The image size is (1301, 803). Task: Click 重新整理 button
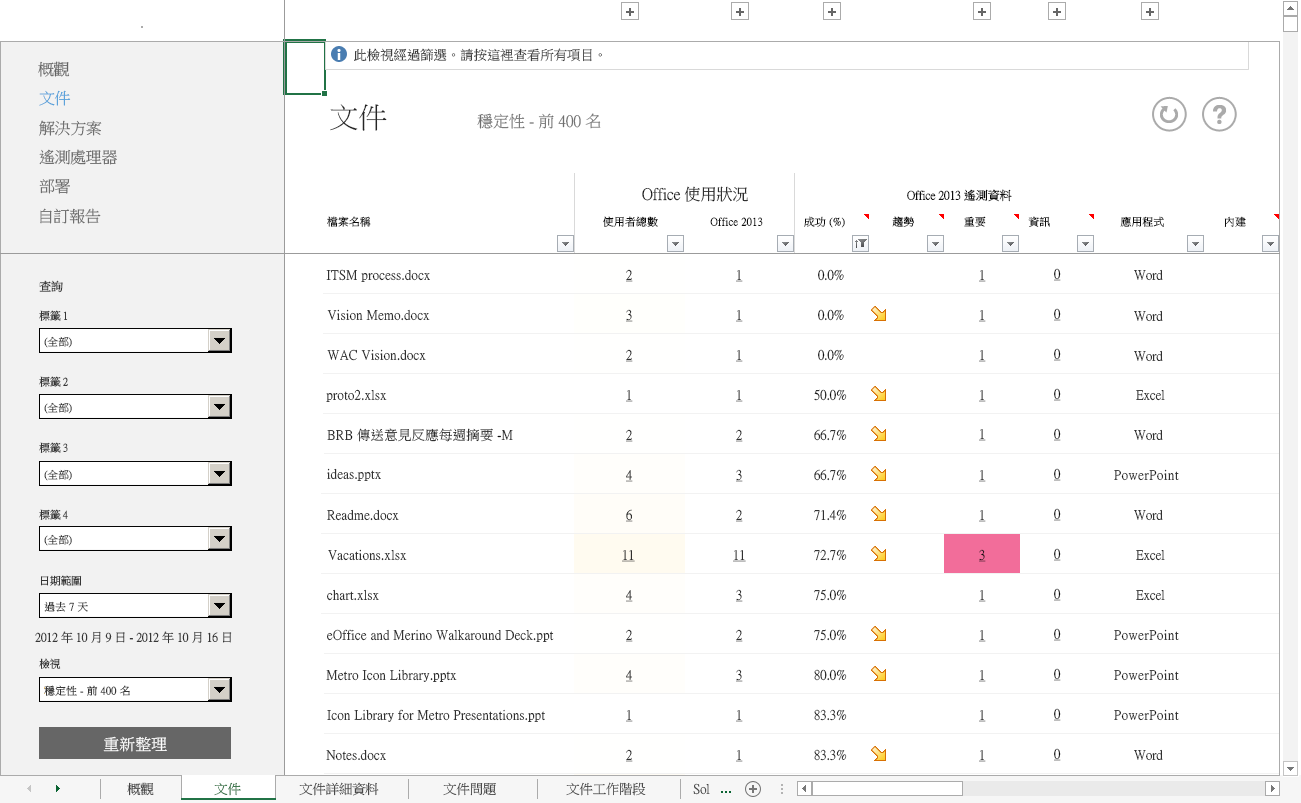pos(135,744)
